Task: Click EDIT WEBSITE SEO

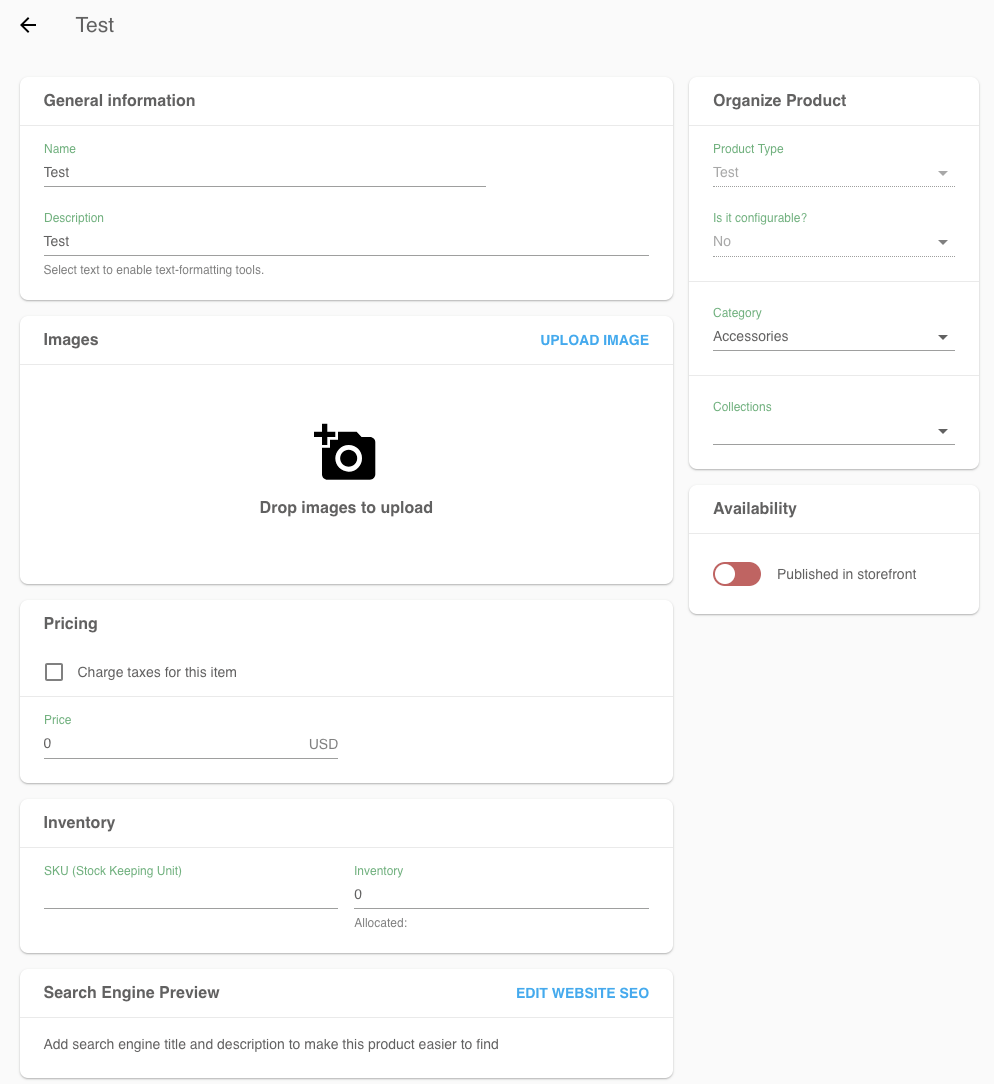Action: [x=582, y=993]
